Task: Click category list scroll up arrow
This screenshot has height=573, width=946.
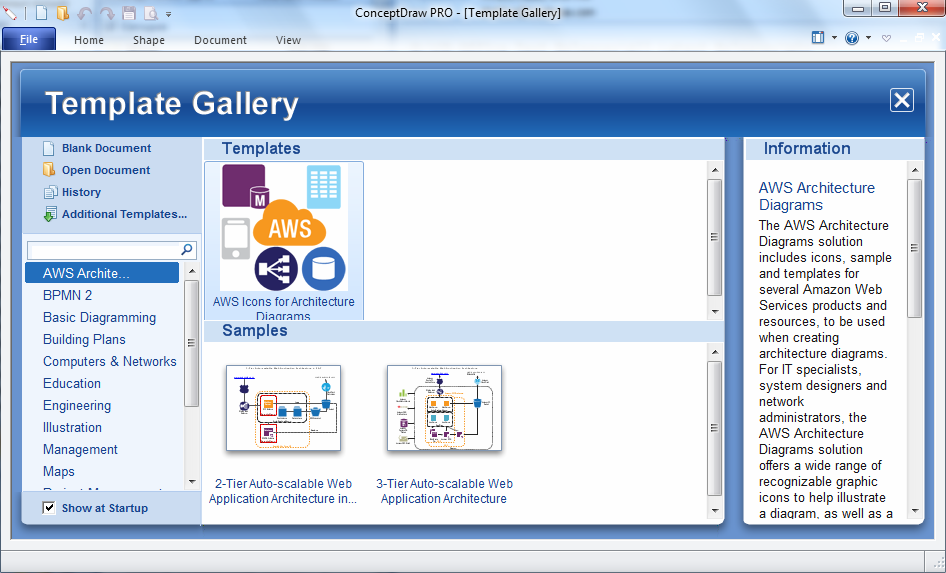Action: [x=192, y=271]
